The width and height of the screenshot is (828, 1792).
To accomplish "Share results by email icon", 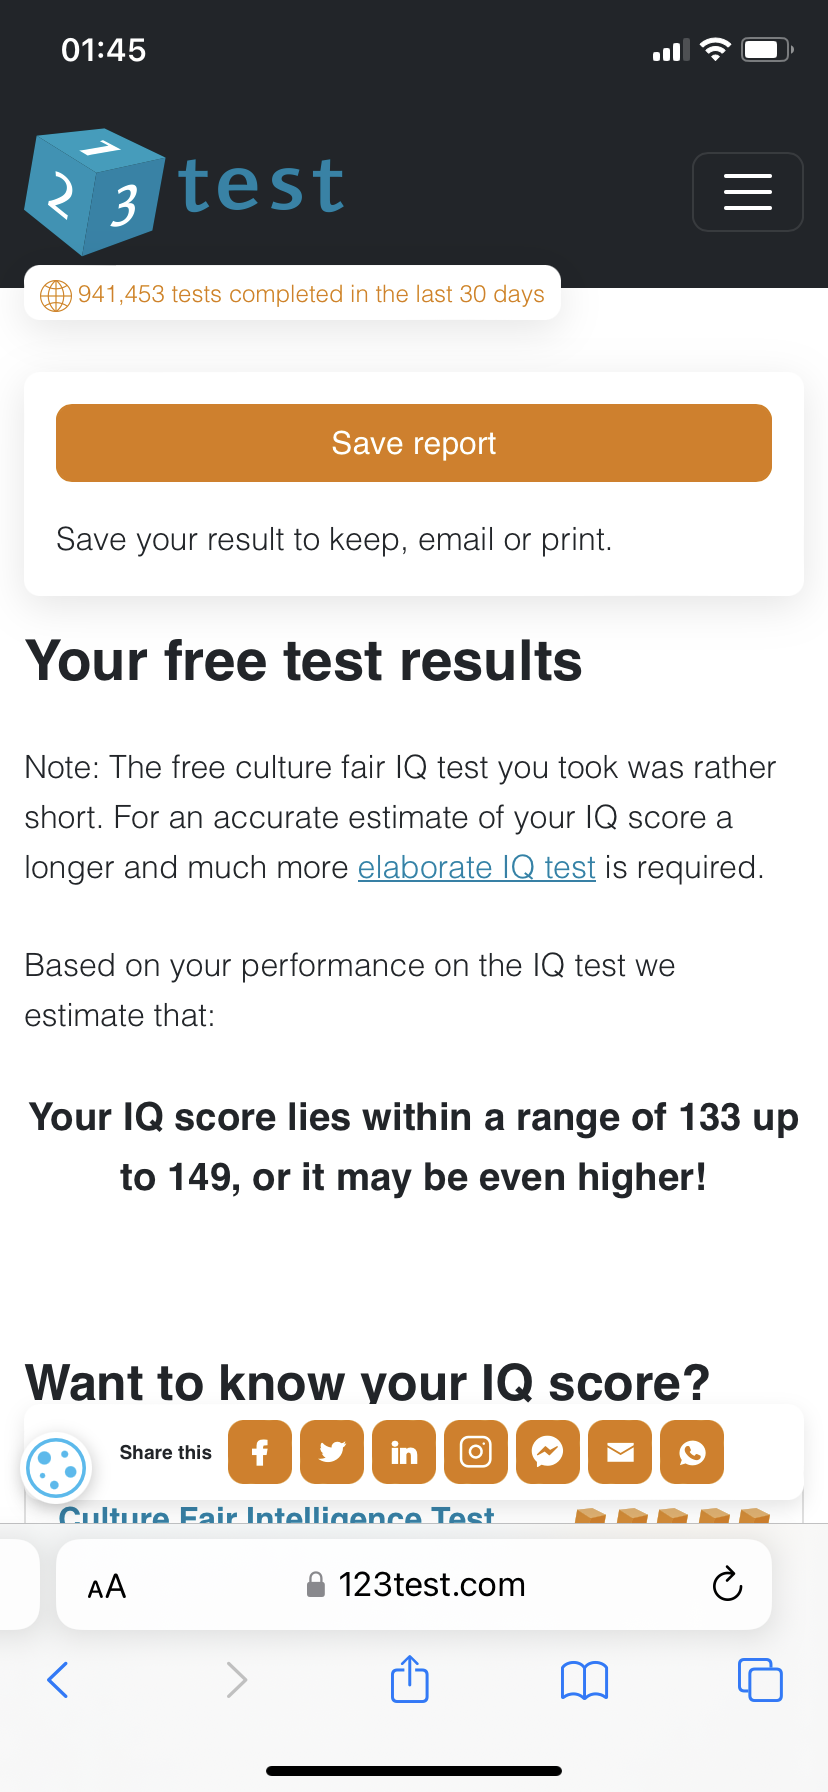I will click(620, 1452).
